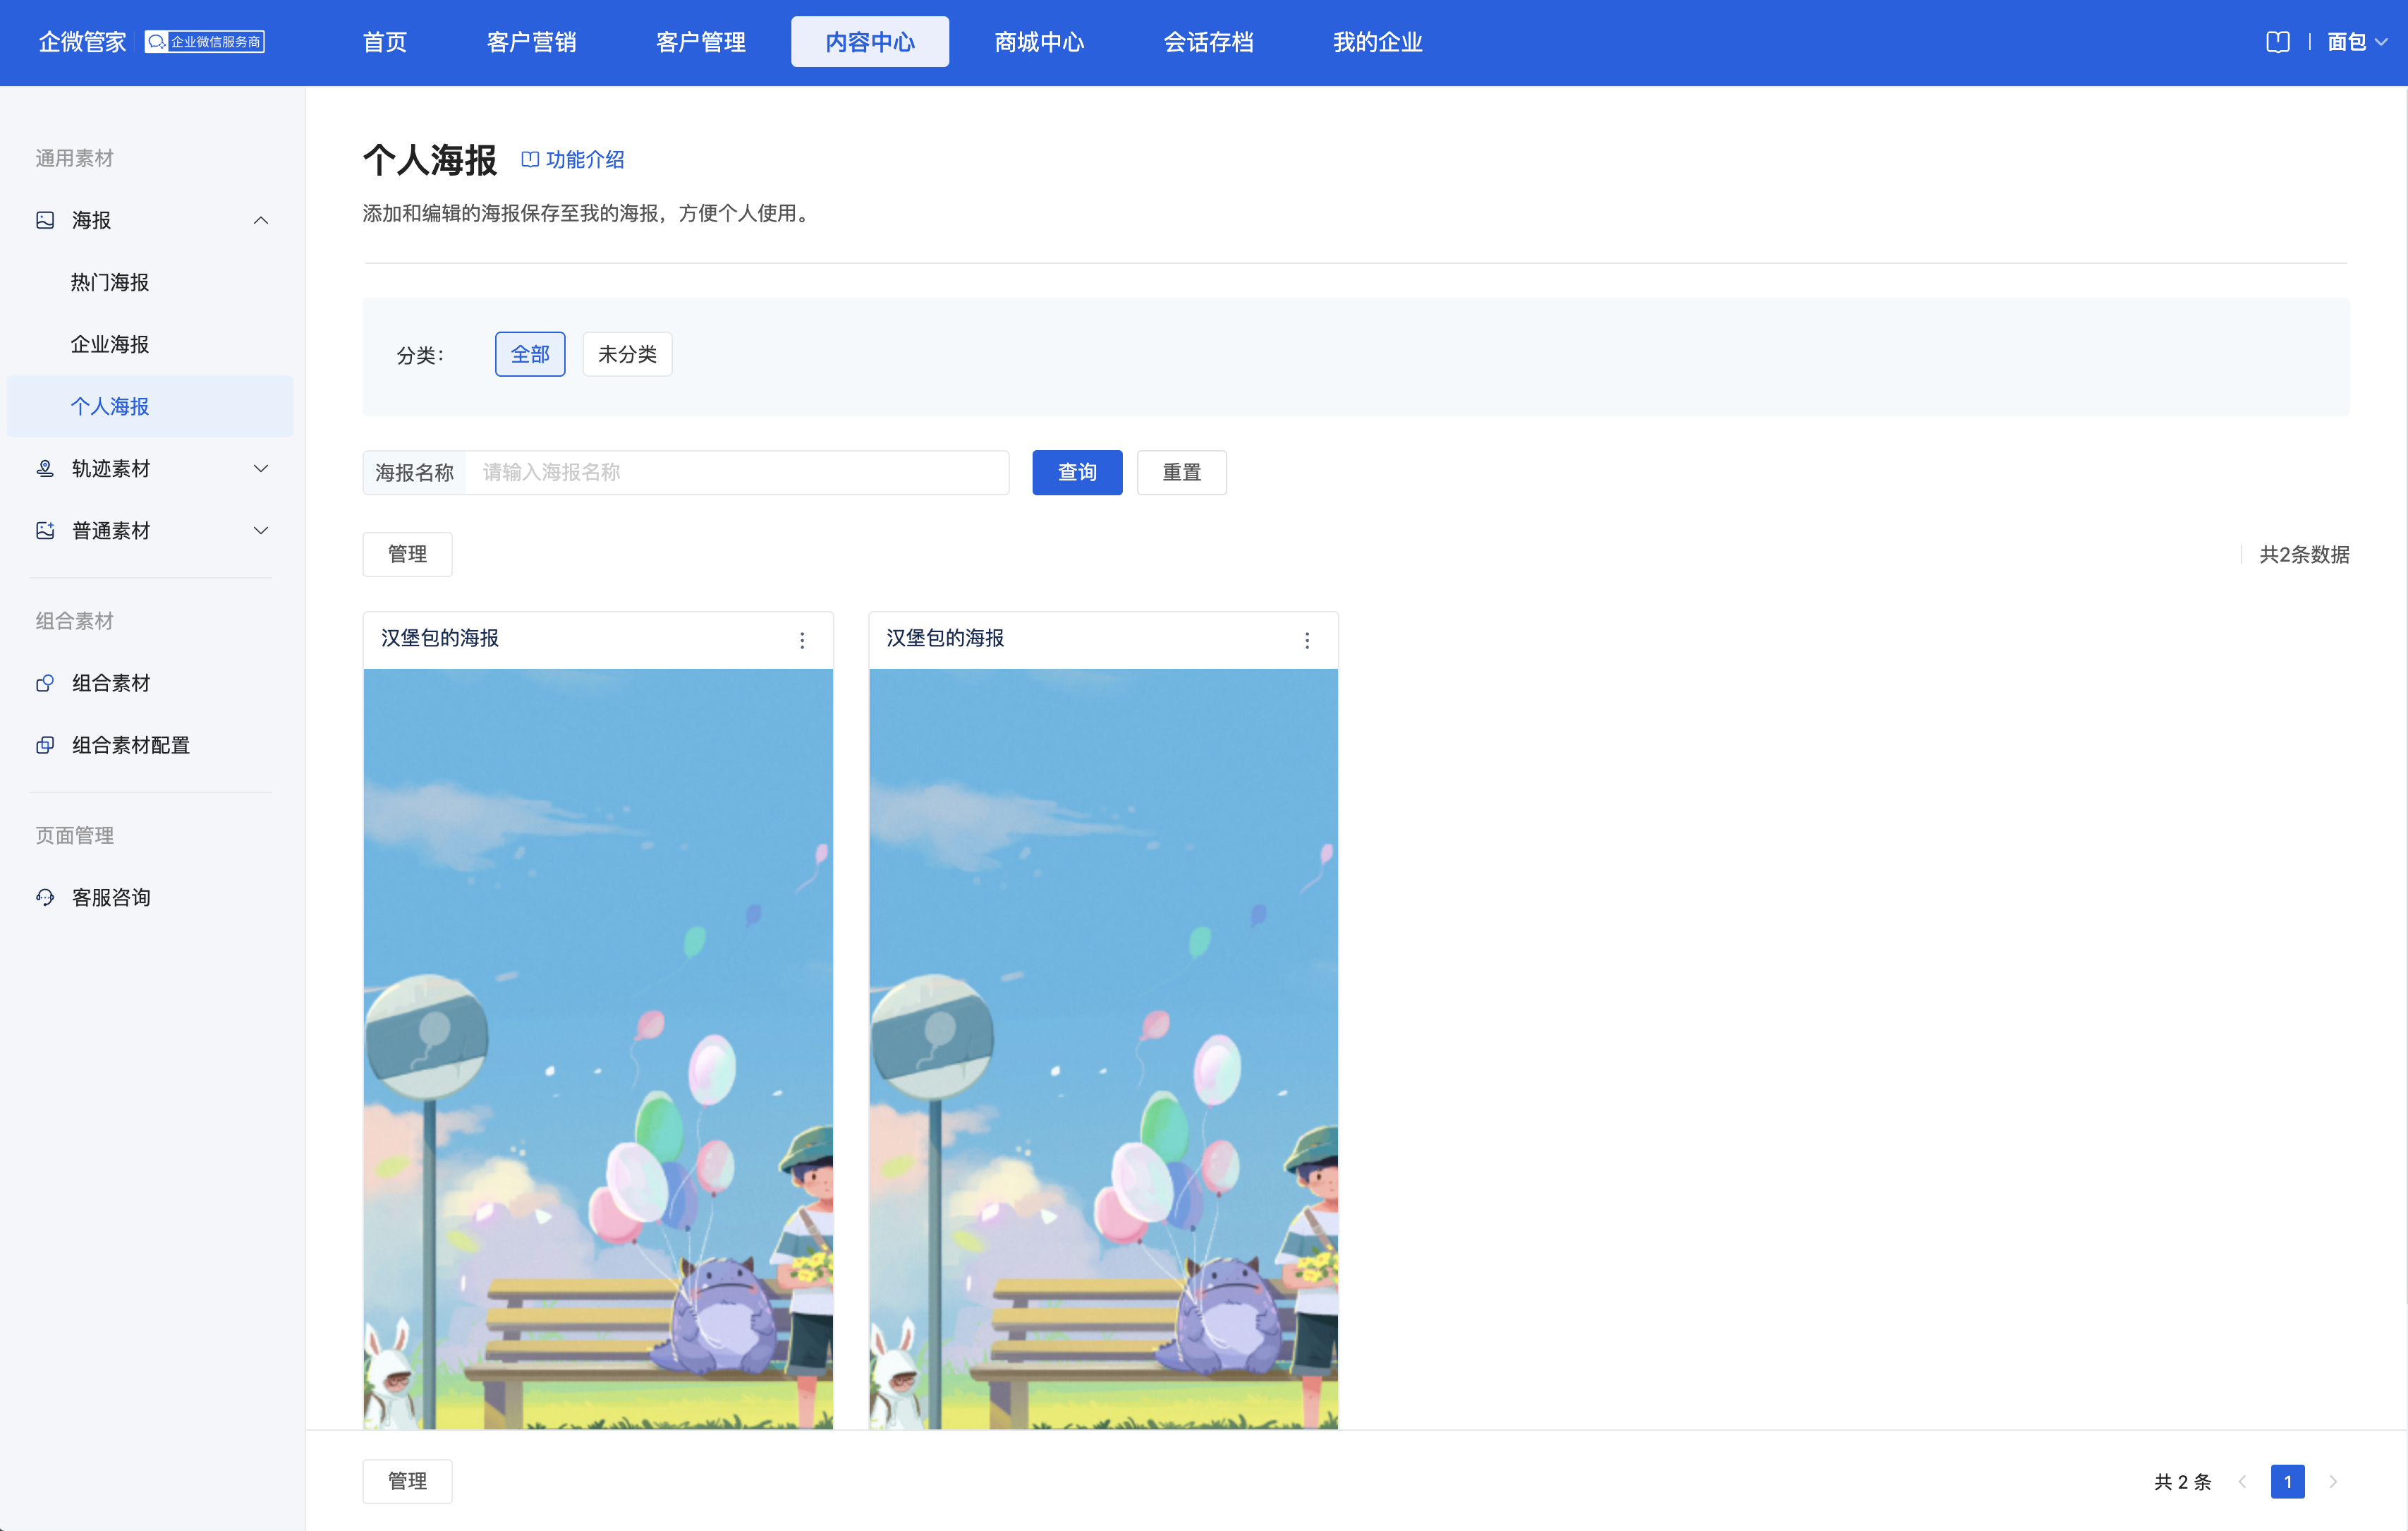
Task: Click the 功能介绍 book icon
Action: (530, 159)
